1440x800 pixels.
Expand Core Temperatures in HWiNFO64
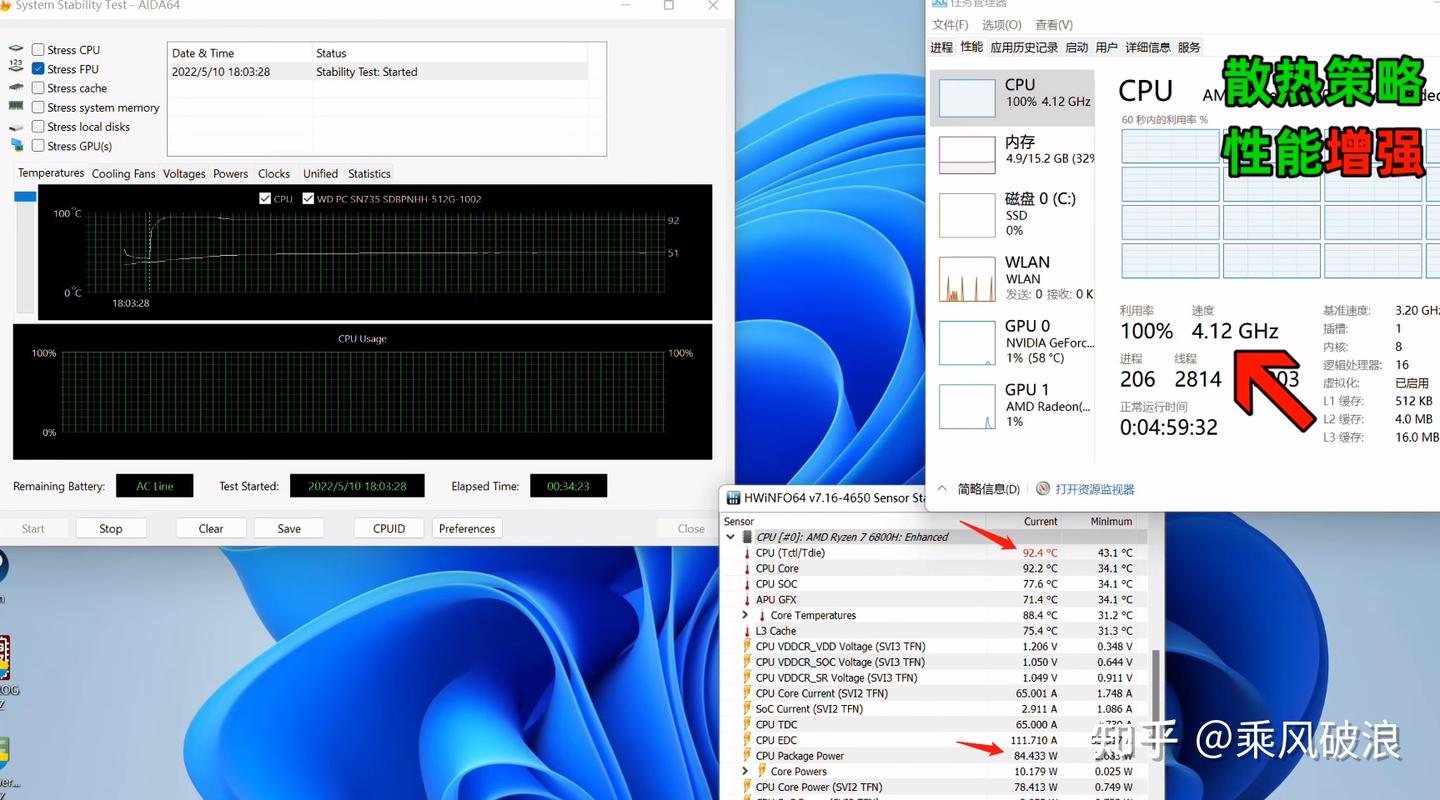coord(744,615)
